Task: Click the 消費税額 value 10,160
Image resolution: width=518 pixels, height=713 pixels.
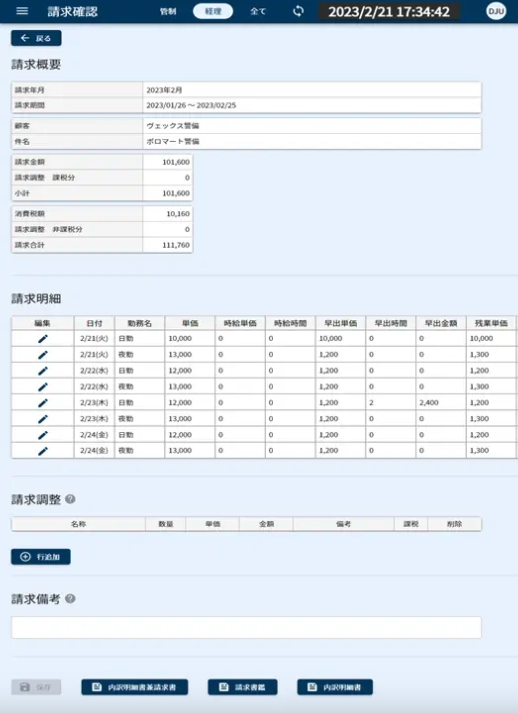Action: [167, 214]
